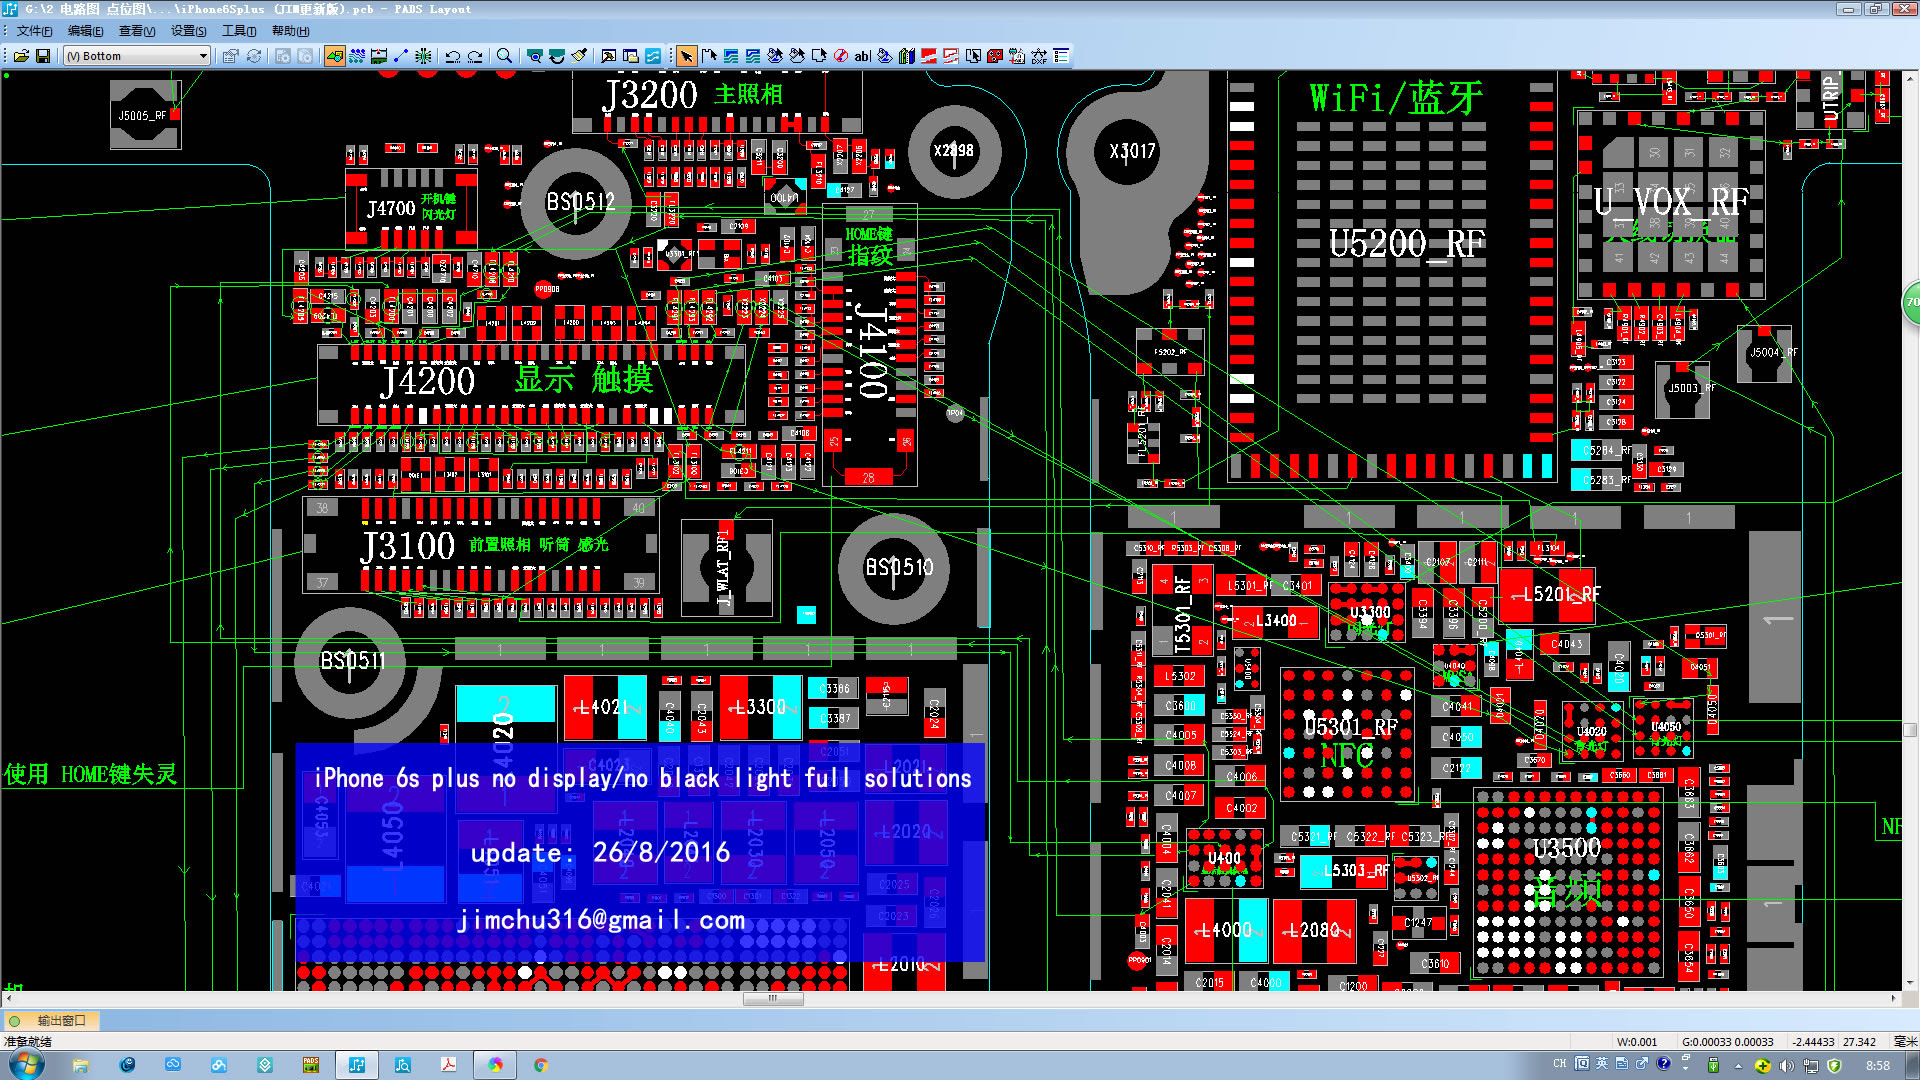Screen dimensions: 1920x1080
Task: Click the U5200_RF WiFi chip label
Action: click(1406, 243)
